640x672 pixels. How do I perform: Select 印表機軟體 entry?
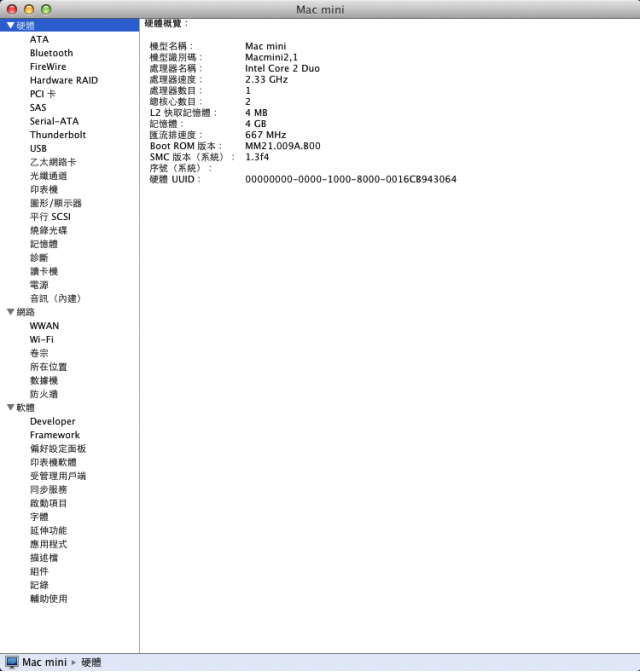[x=53, y=462]
